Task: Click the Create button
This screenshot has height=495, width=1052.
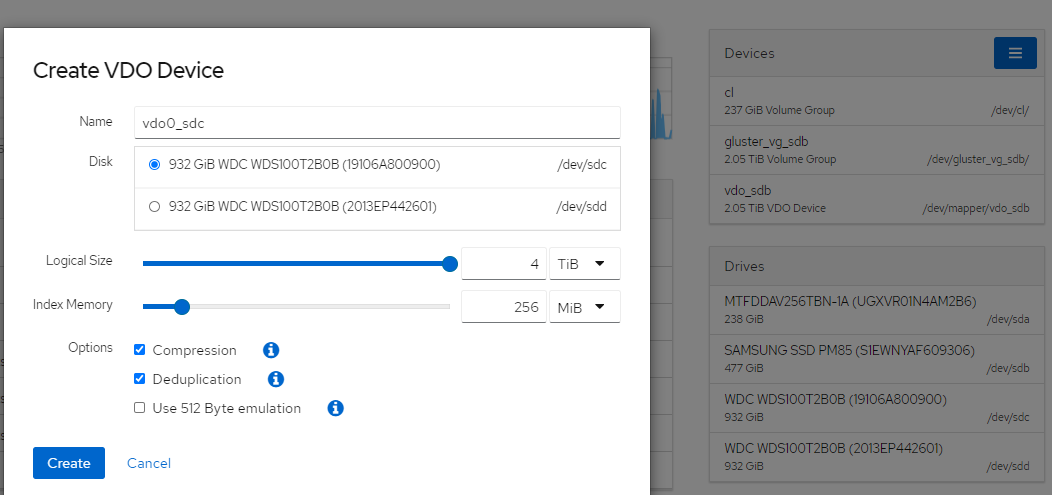Action: [x=69, y=463]
